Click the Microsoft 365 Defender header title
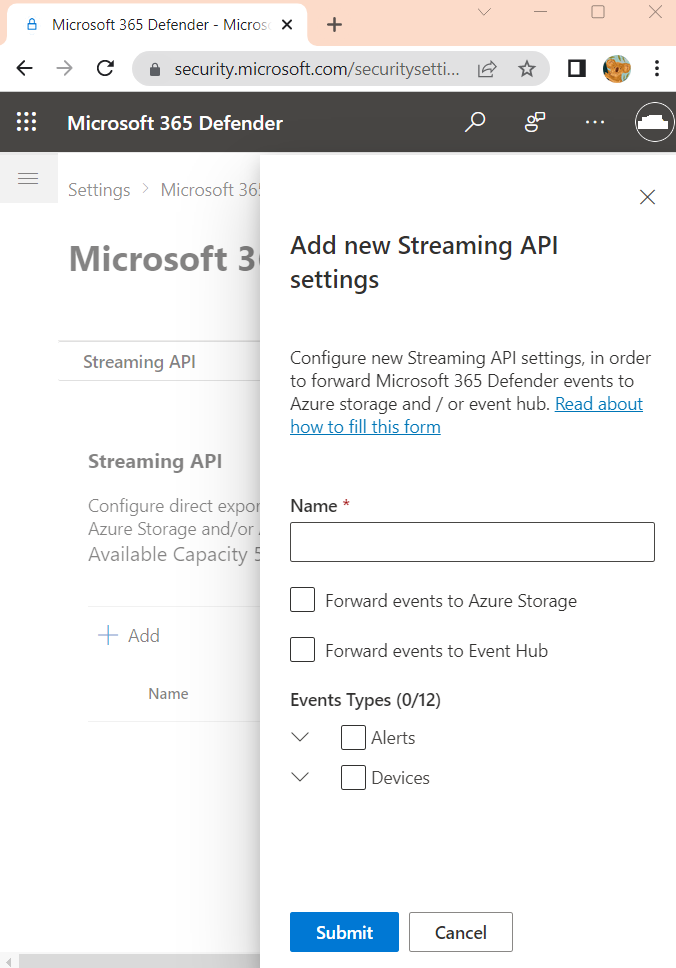The image size is (676, 968). click(x=175, y=123)
